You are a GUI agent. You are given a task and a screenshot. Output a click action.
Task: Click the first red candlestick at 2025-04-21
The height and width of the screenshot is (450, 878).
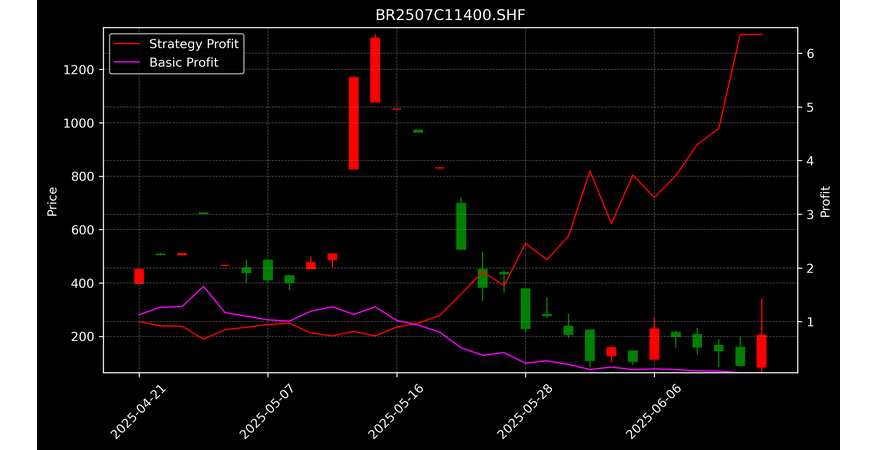[x=139, y=276]
